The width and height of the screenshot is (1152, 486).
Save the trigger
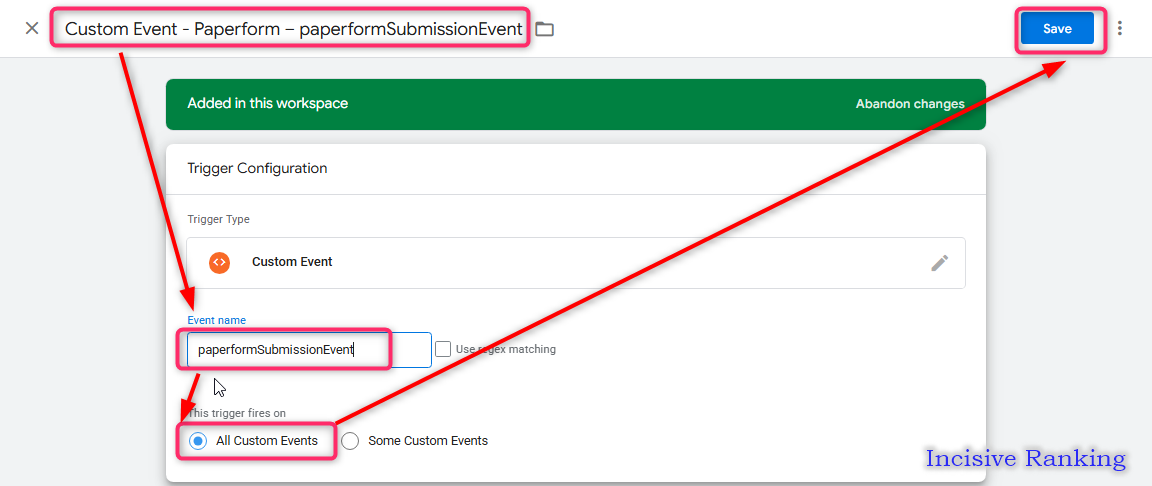(x=1057, y=29)
